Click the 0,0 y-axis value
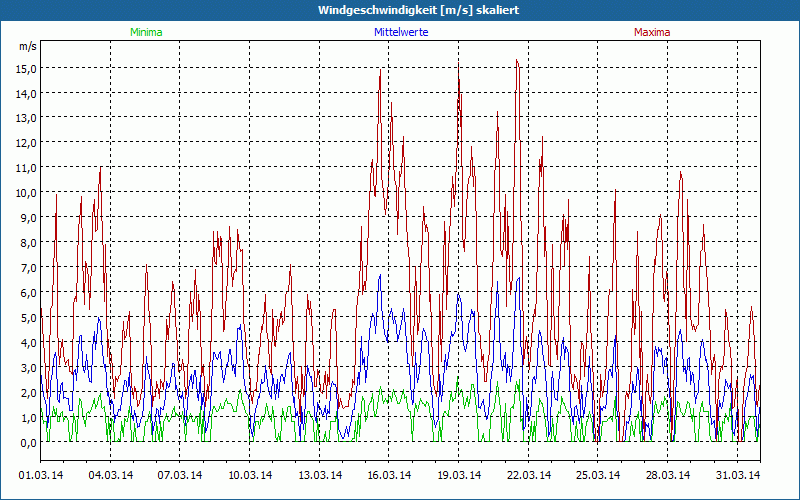Image resolution: width=800 pixels, height=500 pixels. [x=28, y=443]
